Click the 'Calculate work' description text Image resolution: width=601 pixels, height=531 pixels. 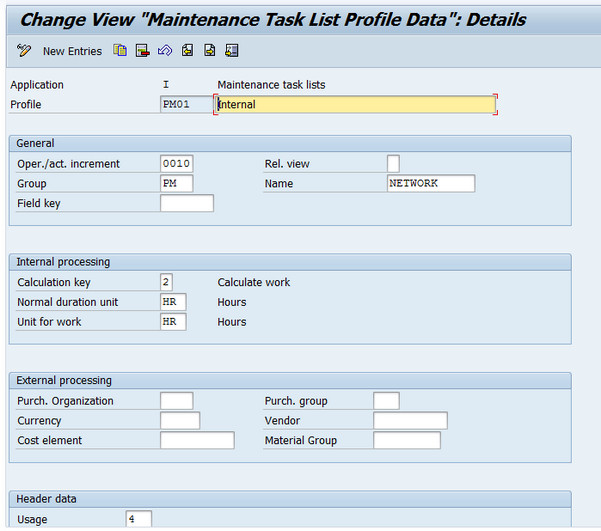(254, 283)
